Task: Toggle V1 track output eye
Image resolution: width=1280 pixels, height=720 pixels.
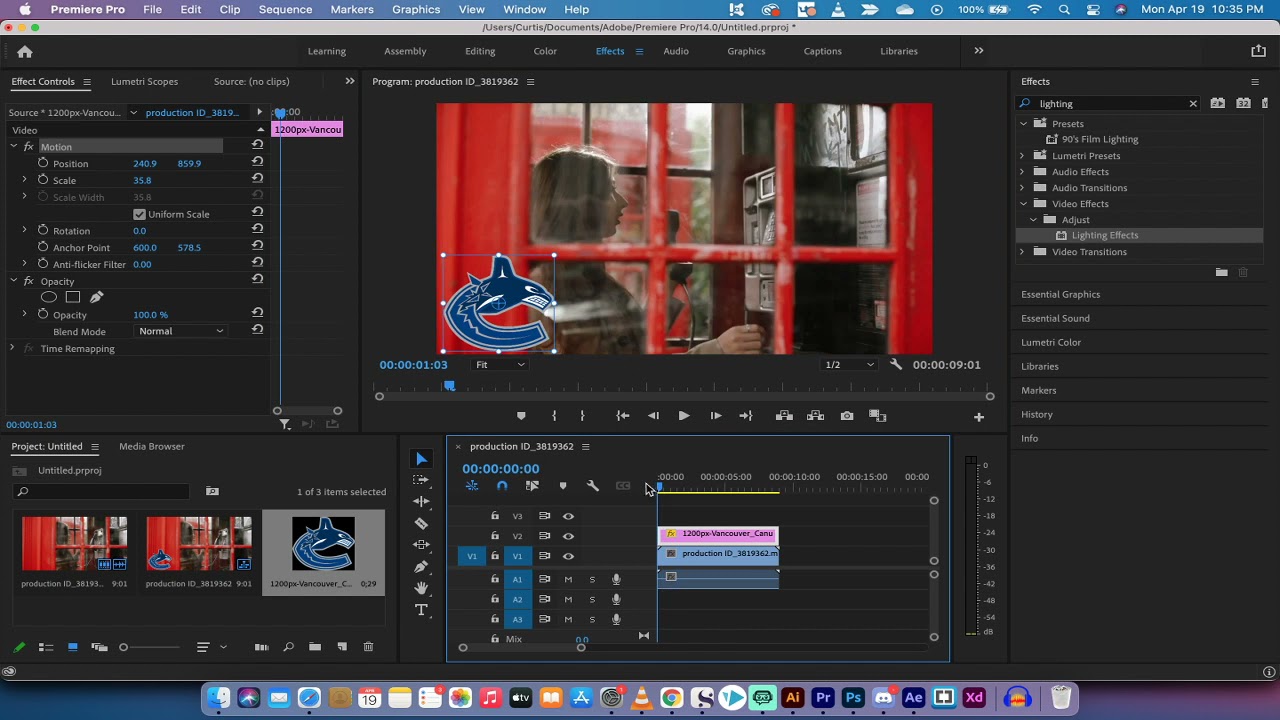Action: pos(568,556)
